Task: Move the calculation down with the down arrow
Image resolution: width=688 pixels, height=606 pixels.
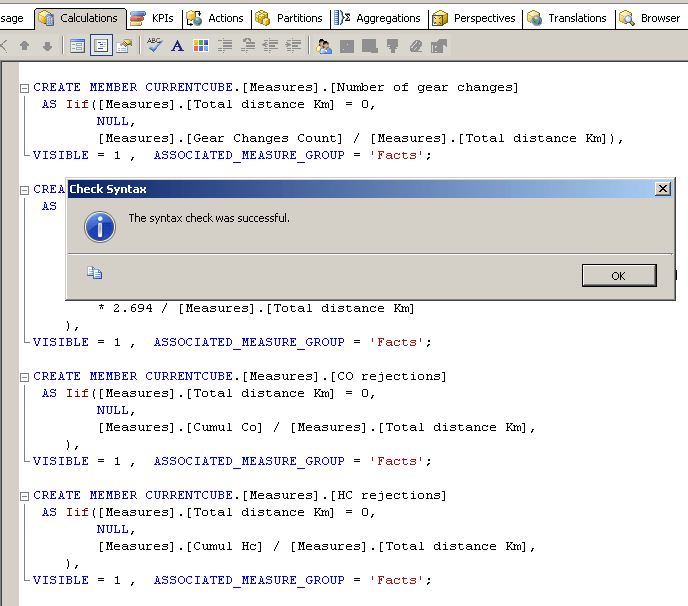Action: (x=47, y=46)
